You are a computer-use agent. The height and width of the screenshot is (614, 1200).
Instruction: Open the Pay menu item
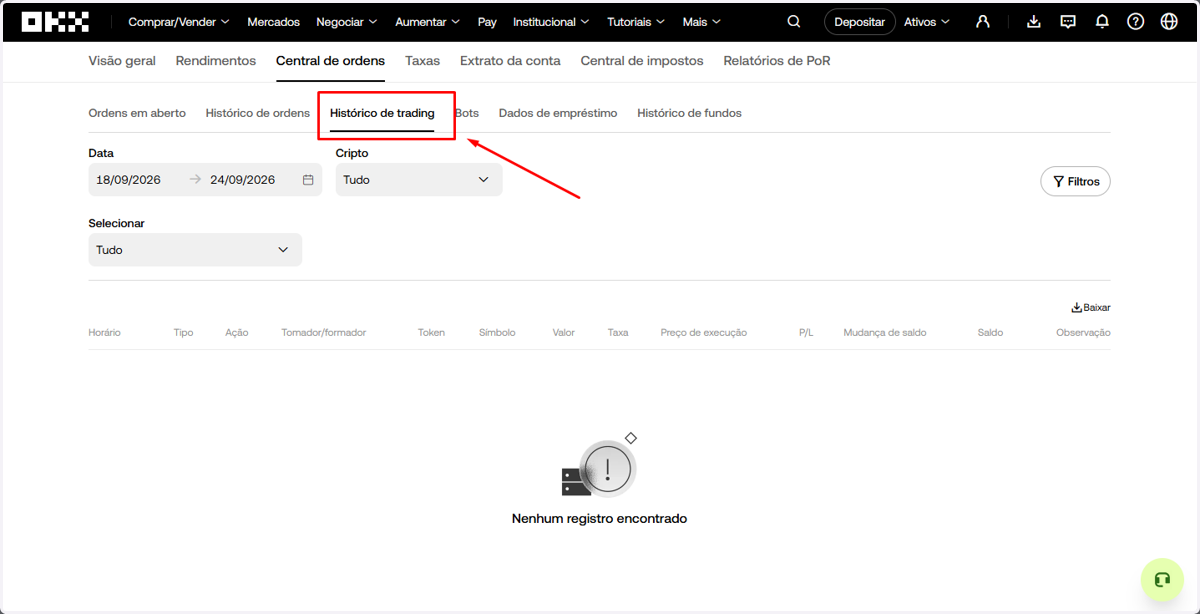tap(487, 21)
